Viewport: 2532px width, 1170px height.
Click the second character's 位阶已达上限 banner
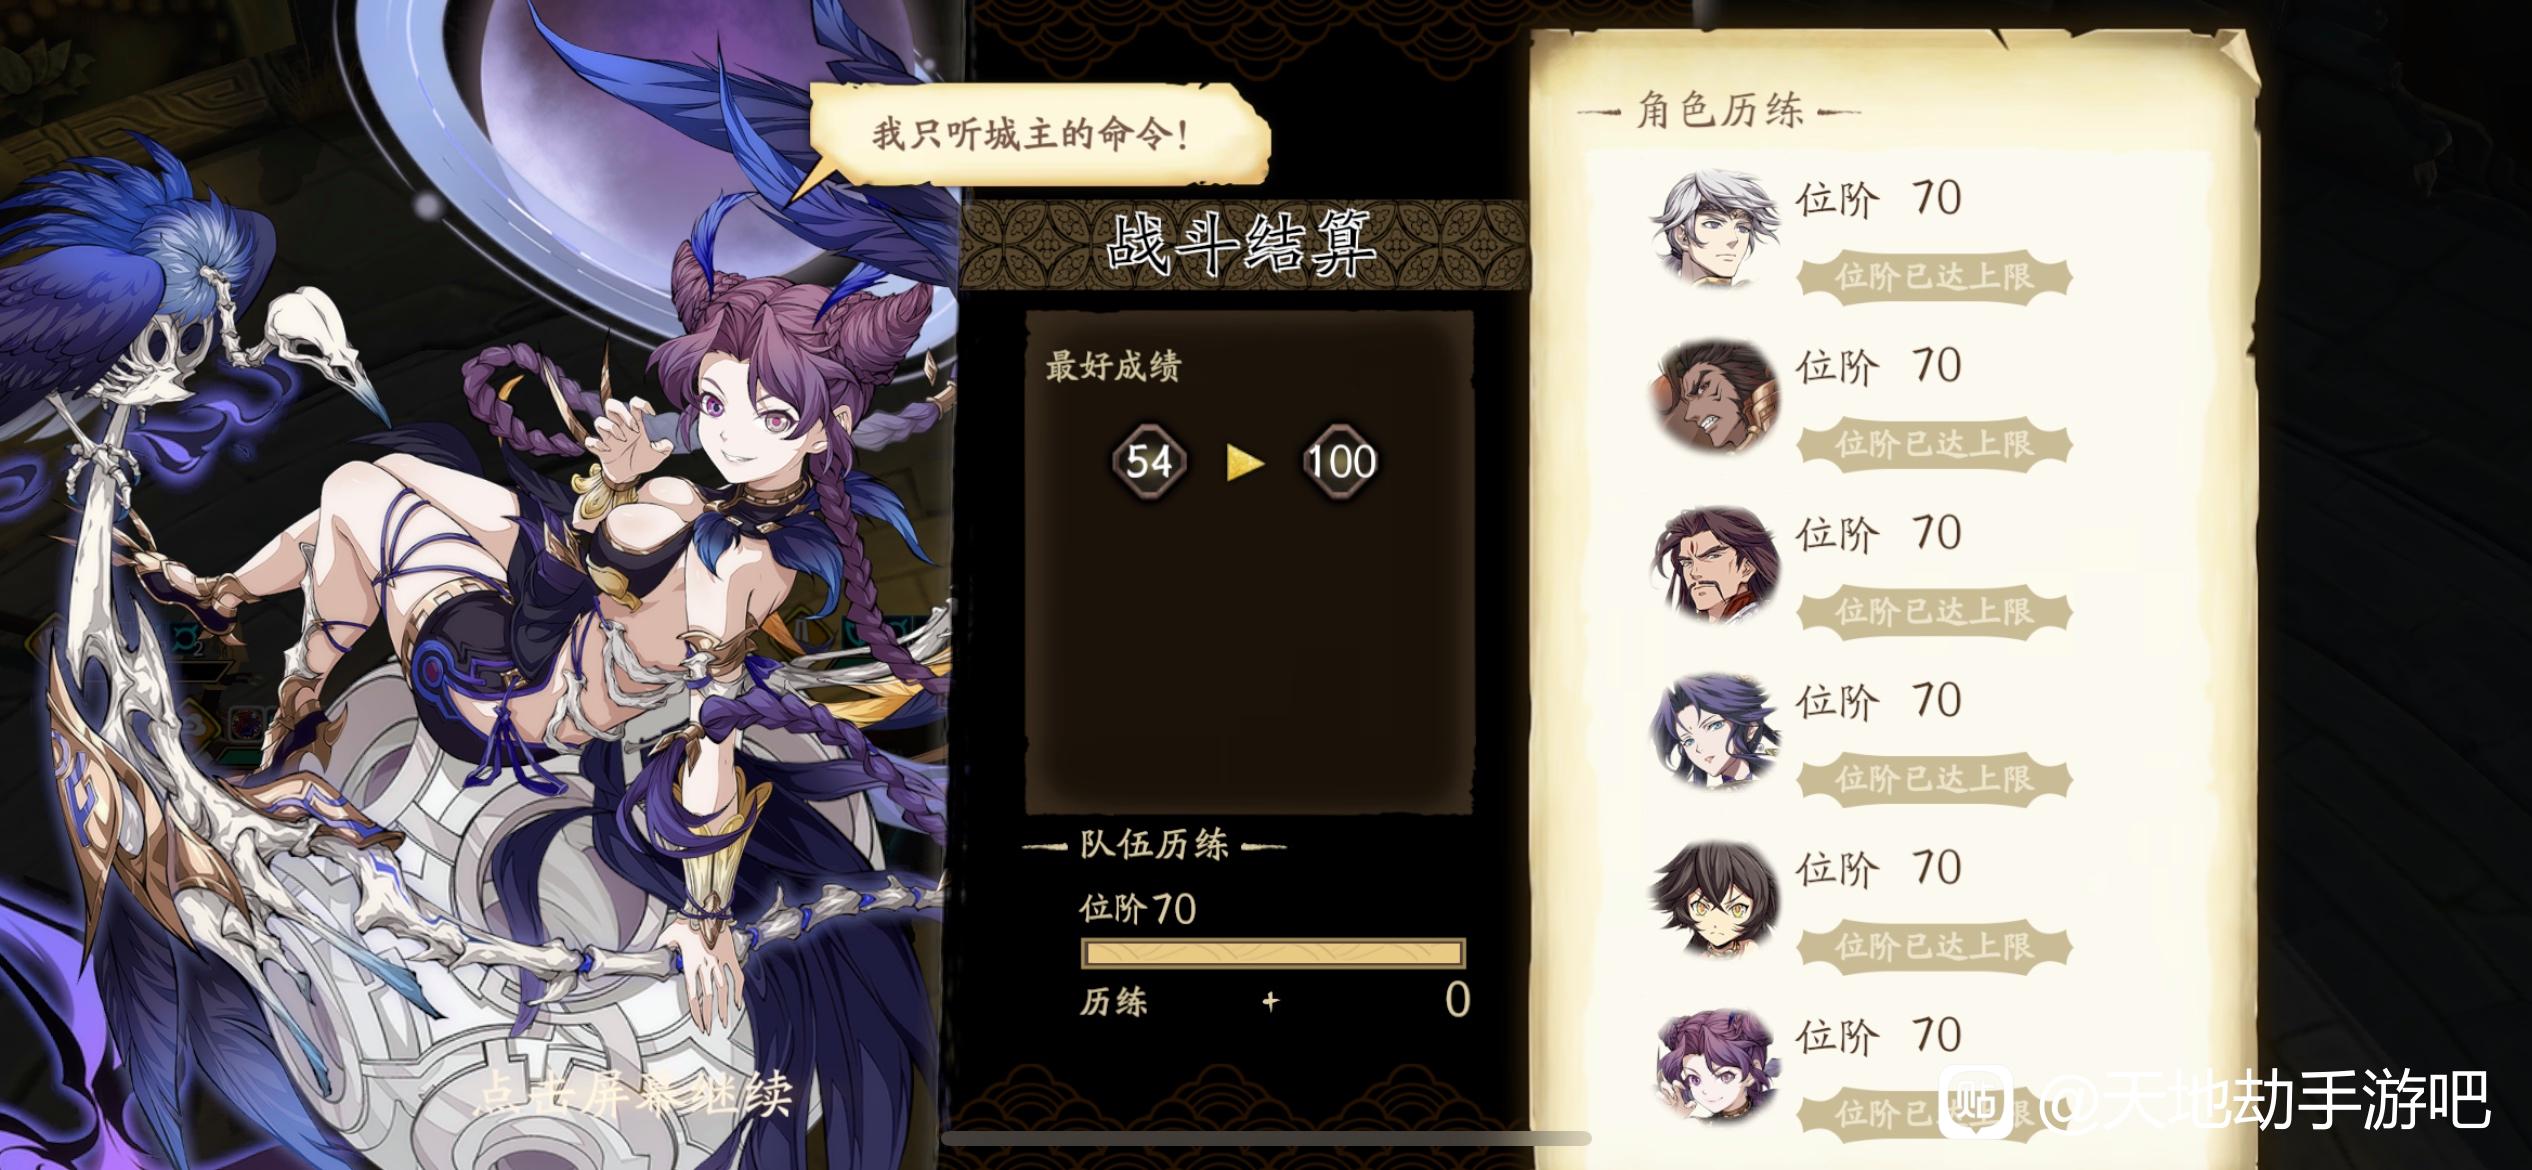1934,443
